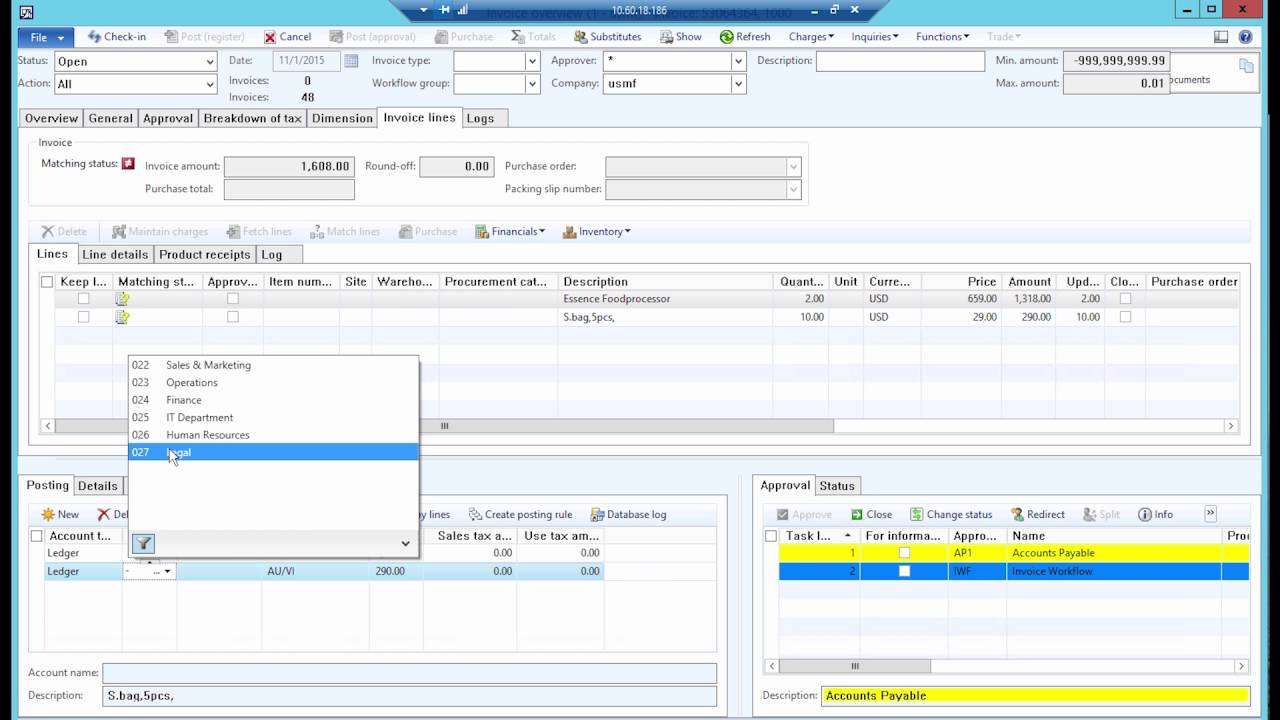The width and height of the screenshot is (1280, 720).
Task: Click Redirect in the Approval pane
Action: point(1038,515)
